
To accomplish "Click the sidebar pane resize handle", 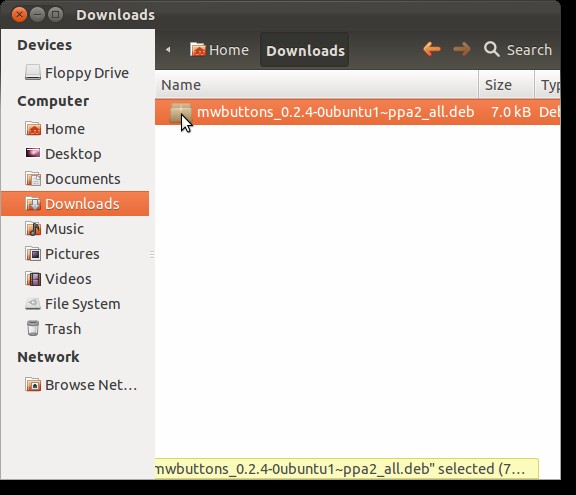I will coord(152,254).
